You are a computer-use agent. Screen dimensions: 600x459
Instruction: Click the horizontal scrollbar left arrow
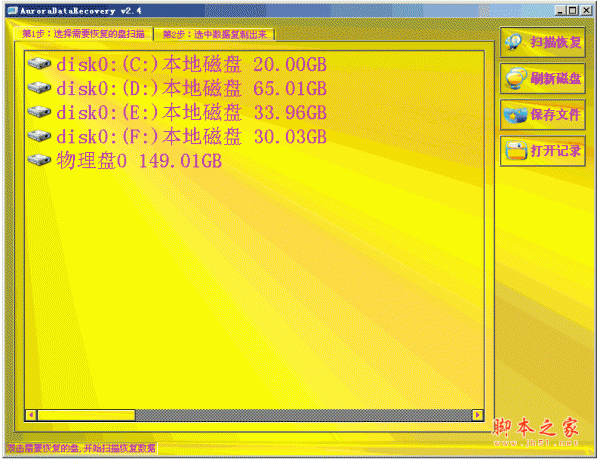pyautogui.click(x=31, y=415)
